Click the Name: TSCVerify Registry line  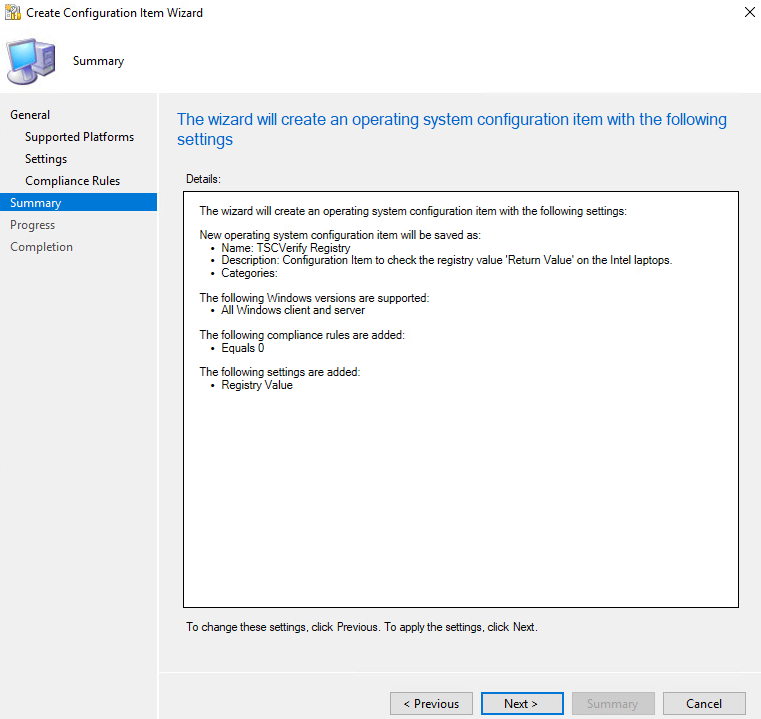286,248
